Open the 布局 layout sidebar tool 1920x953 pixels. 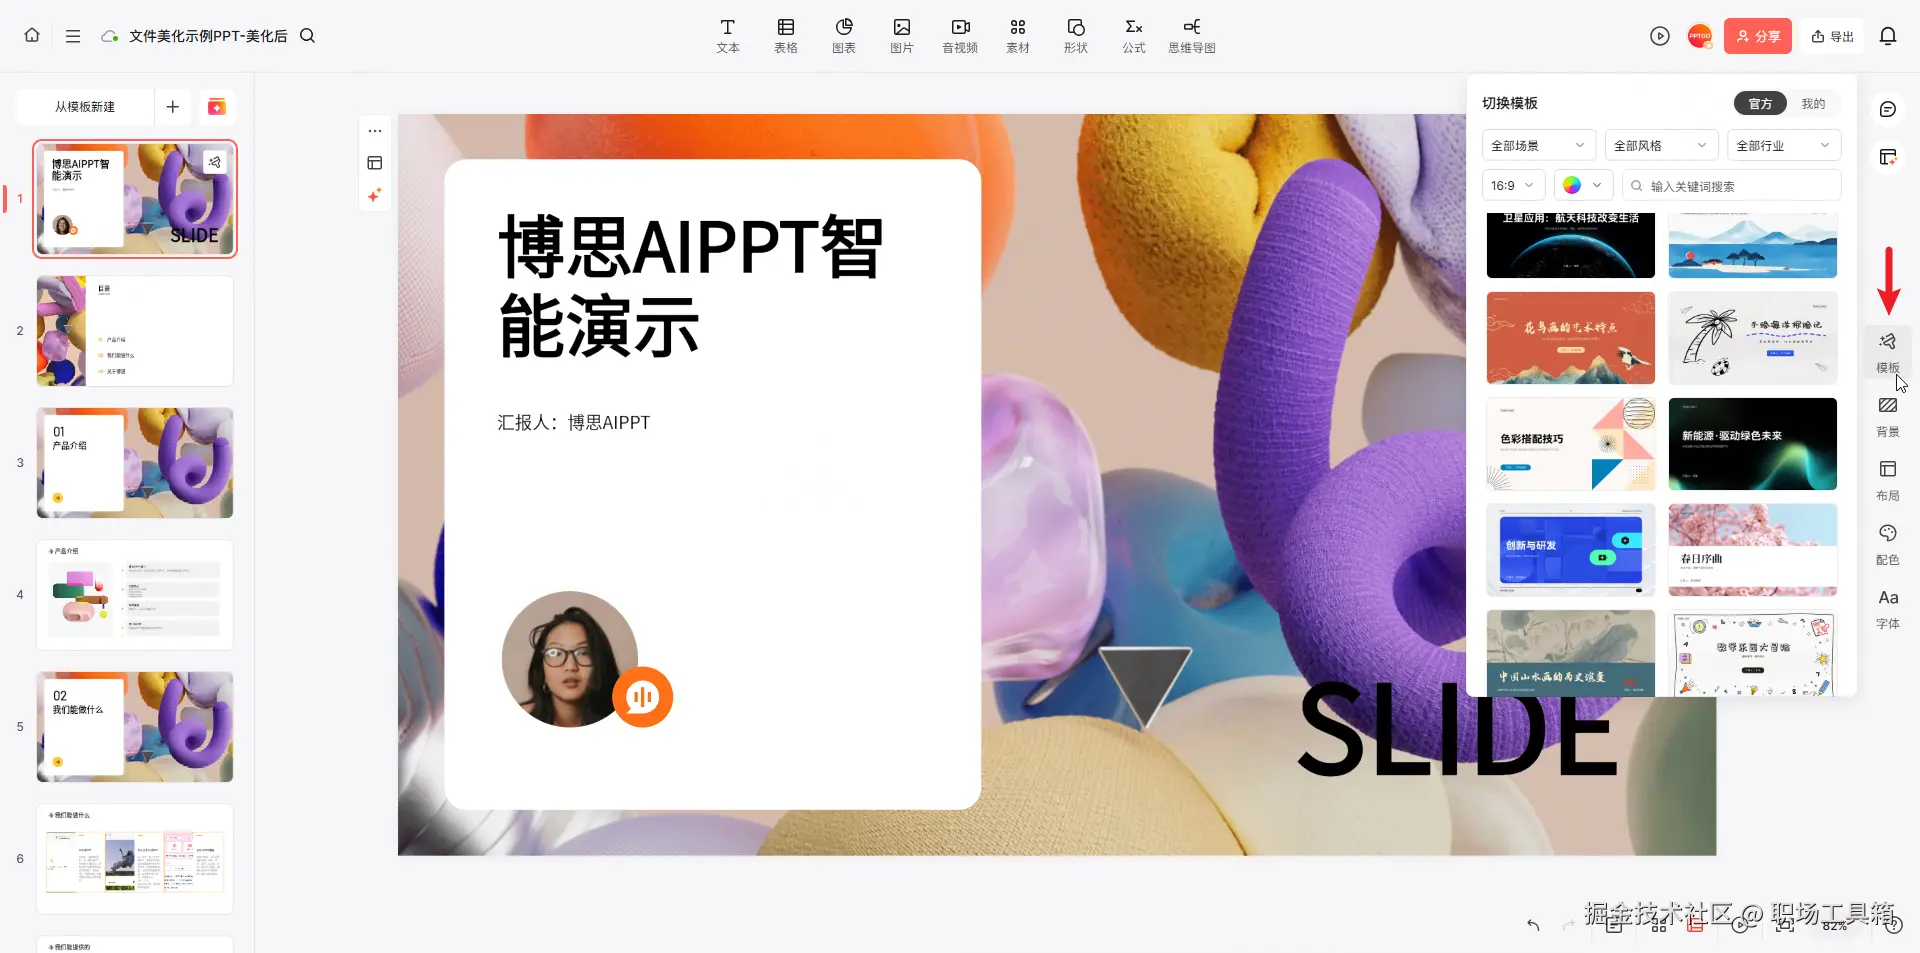tap(1888, 481)
